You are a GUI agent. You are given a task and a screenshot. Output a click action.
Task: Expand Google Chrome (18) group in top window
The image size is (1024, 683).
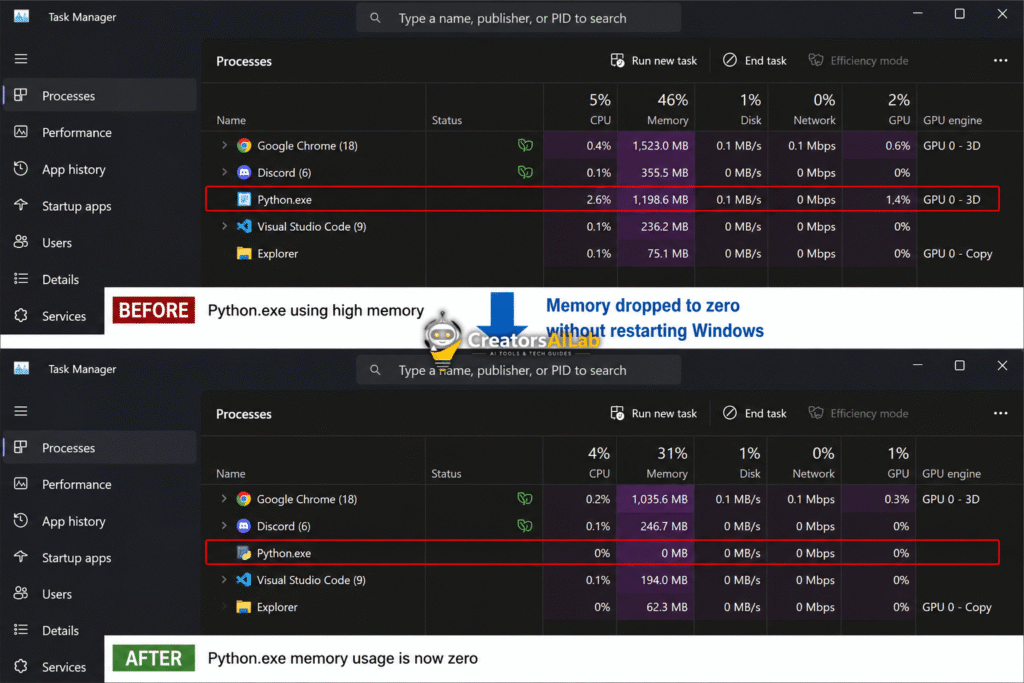point(224,145)
